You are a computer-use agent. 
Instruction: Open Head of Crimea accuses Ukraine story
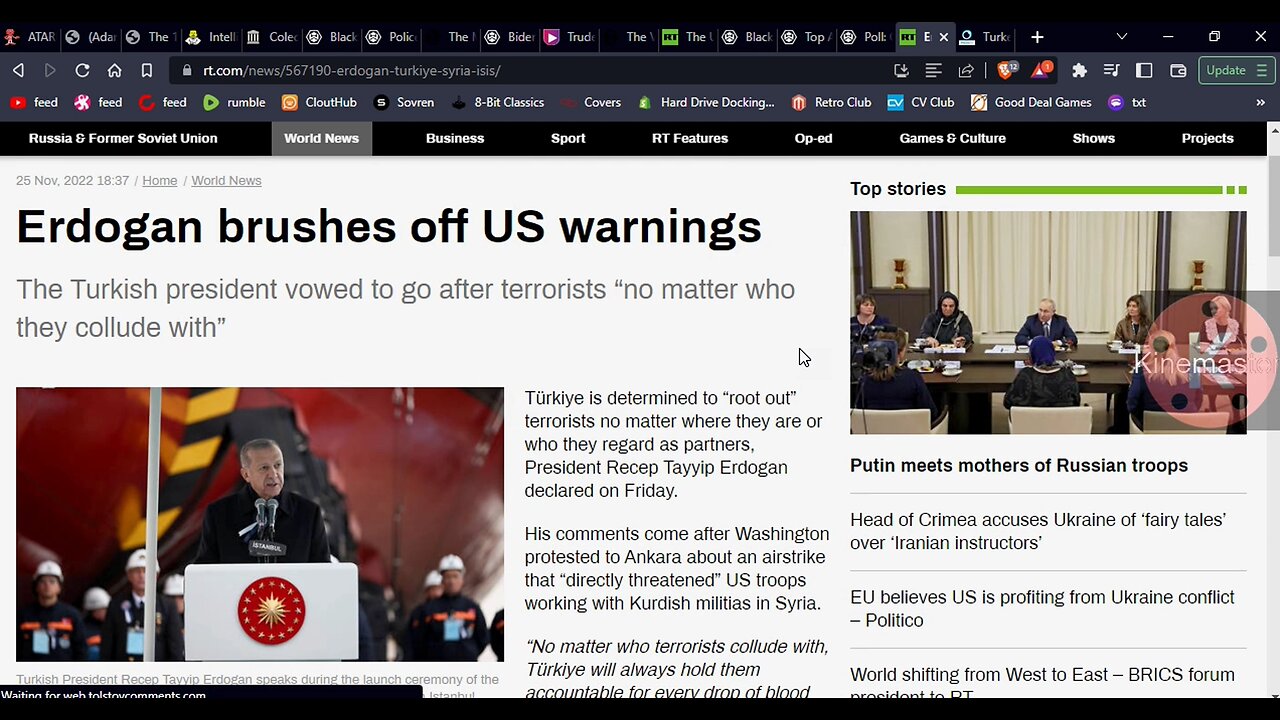(1038, 531)
